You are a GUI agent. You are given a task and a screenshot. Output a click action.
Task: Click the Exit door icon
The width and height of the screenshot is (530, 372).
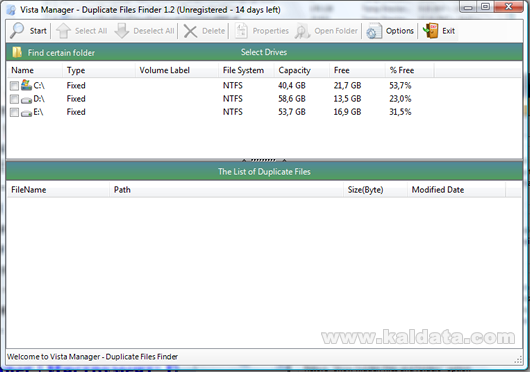pyautogui.click(x=431, y=31)
